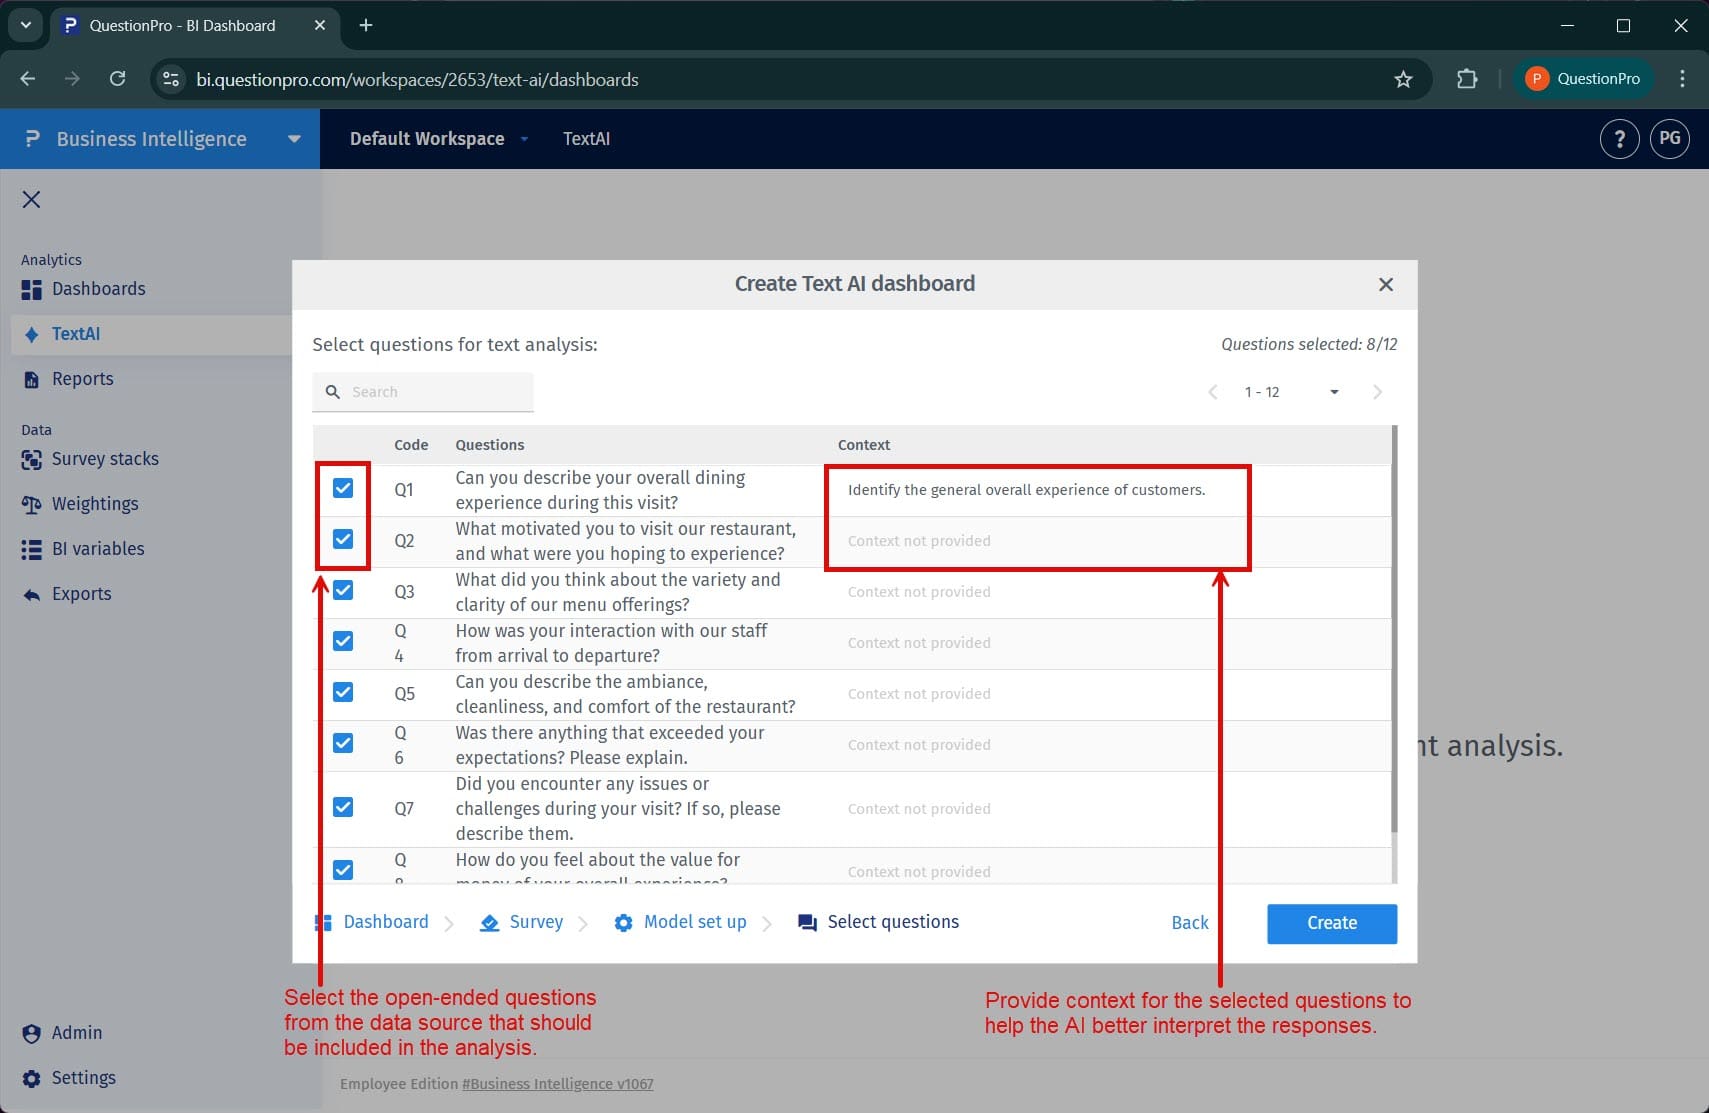Uncheck the Q7 issues question checkbox
The height and width of the screenshot is (1113, 1709).
pyautogui.click(x=343, y=807)
